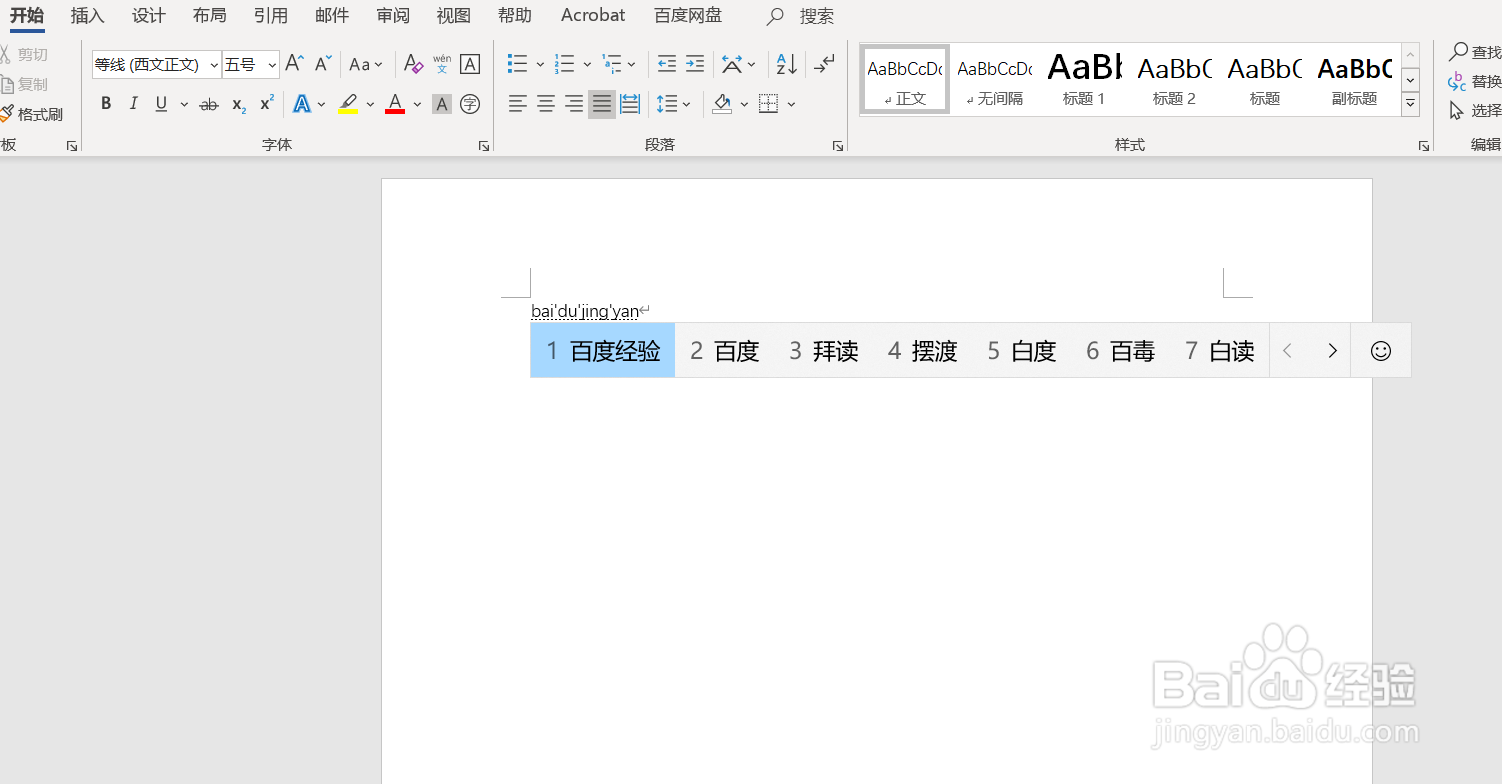Open the font color dropdown arrow
The image size is (1502, 784).
(417, 104)
